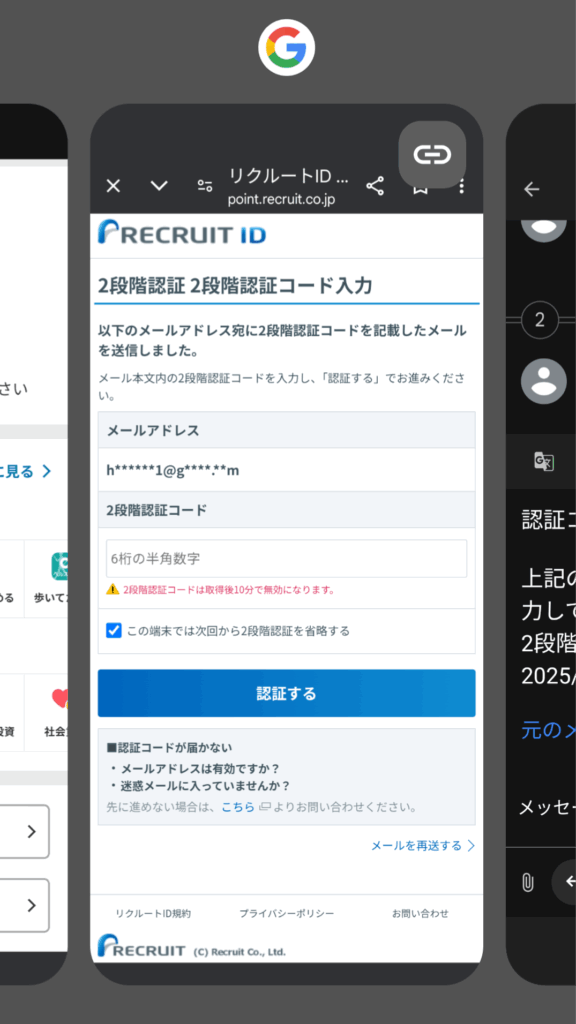Open the お問い合わせ footer link
The height and width of the screenshot is (1024, 576).
(421, 914)
